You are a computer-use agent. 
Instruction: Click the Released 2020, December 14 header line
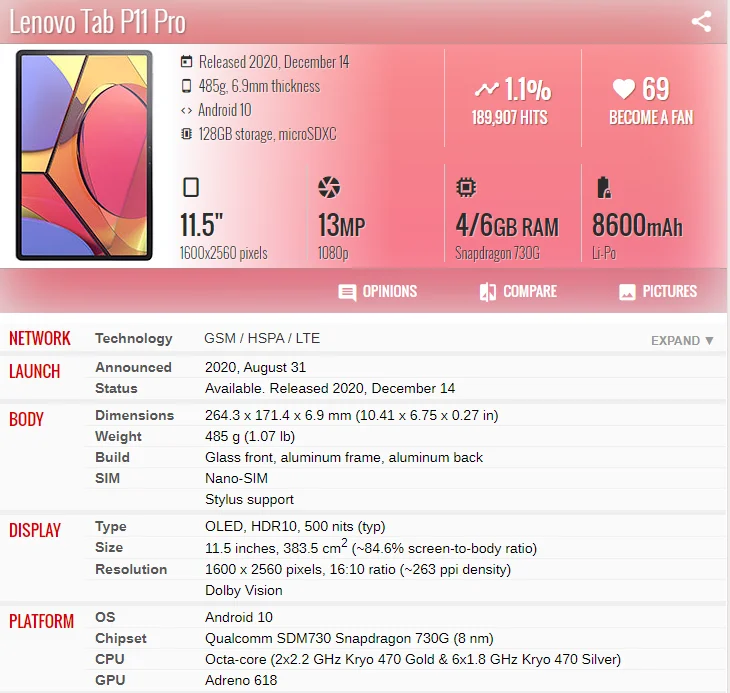pyautogui.click(x=274, y=61)
